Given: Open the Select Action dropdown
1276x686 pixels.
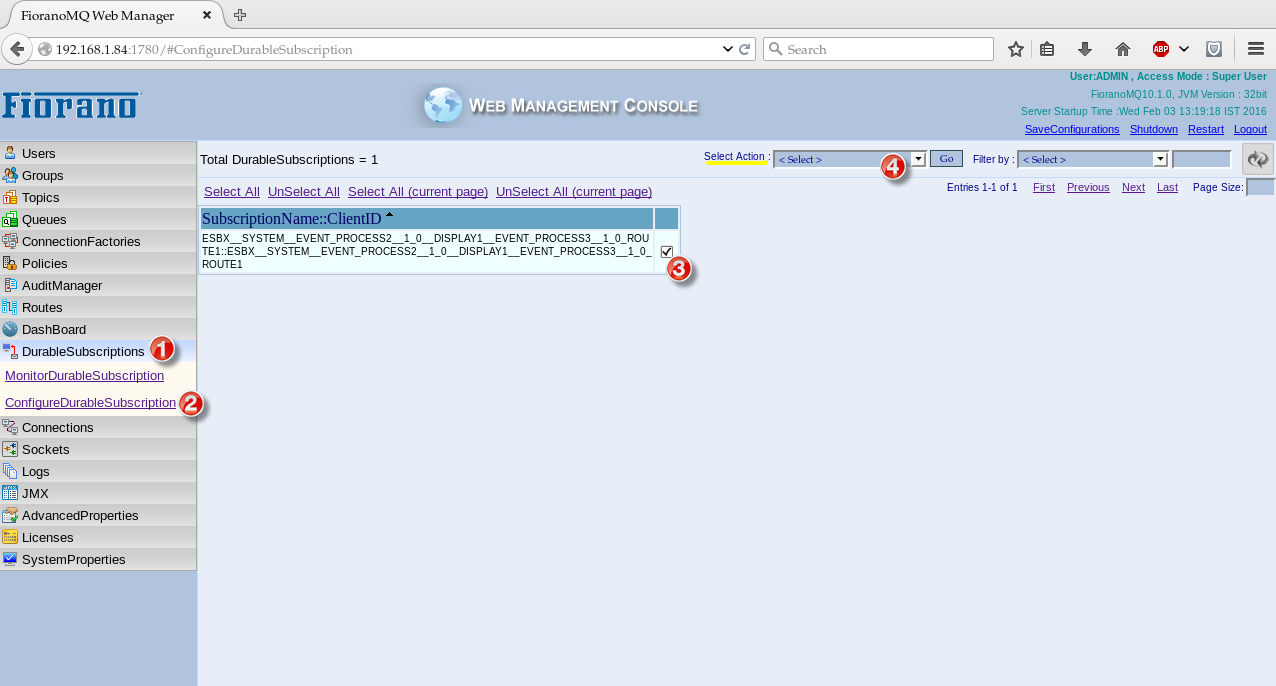Looking at the screenshot, I should 850,159.
